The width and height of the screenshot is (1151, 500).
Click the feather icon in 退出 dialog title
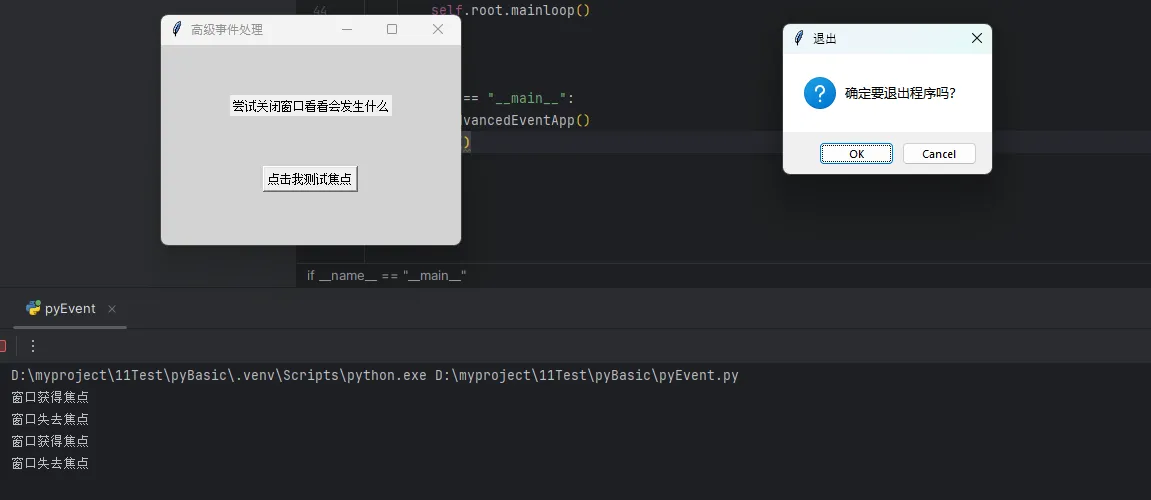(x=798, y=39)
